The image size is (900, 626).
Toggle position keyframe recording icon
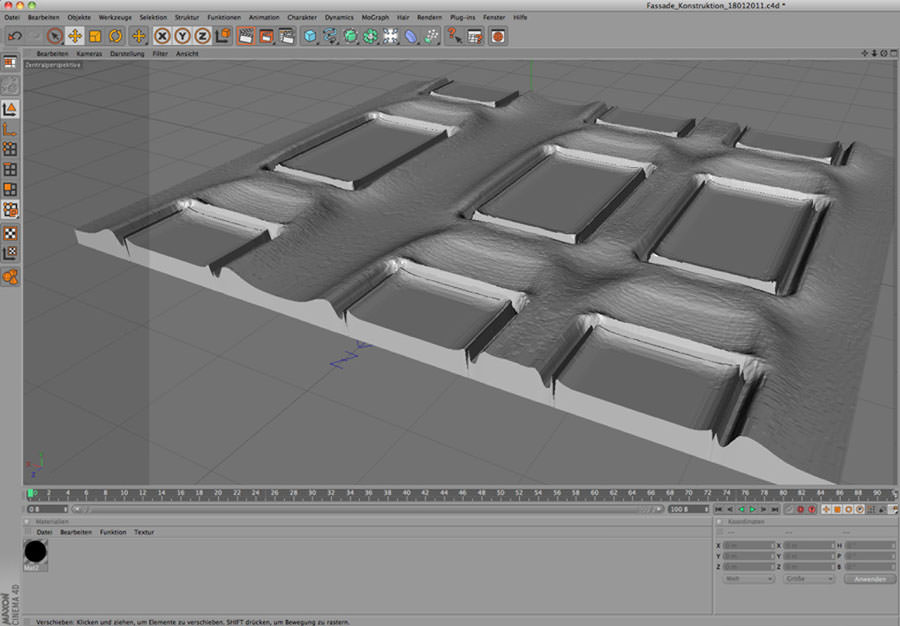coord(827,509)
